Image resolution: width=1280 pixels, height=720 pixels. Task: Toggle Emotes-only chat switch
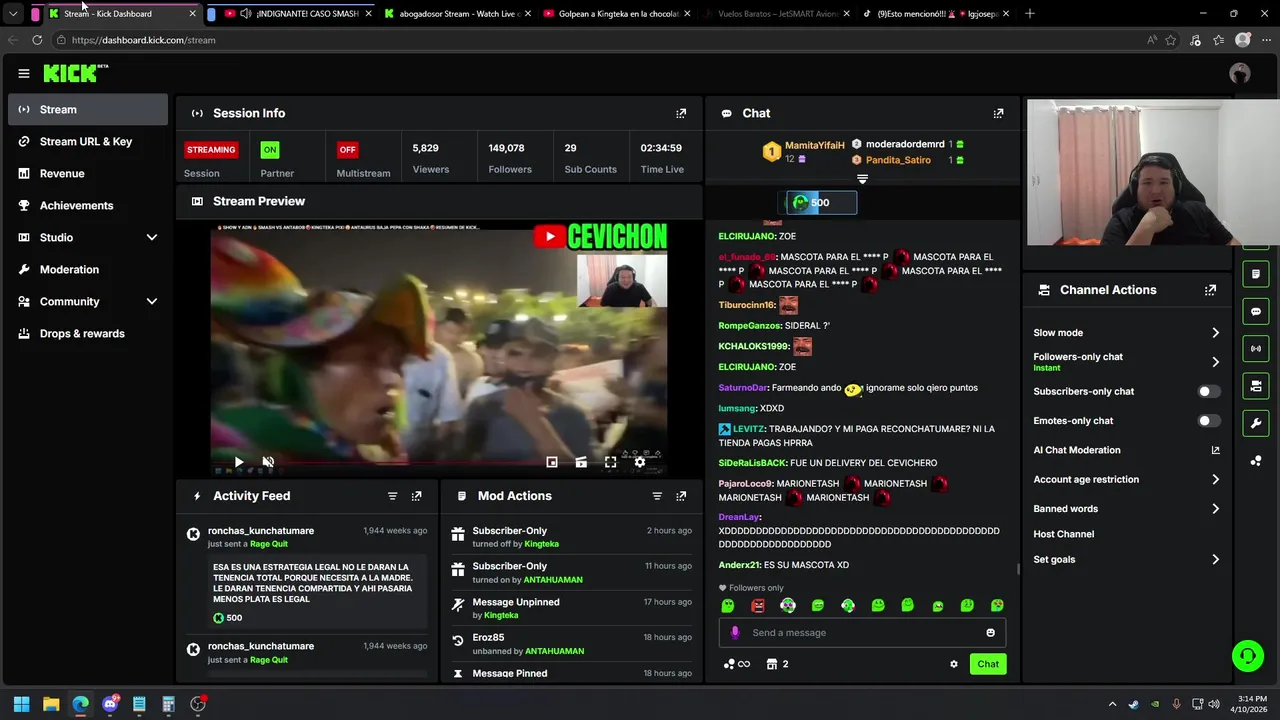pos(1208,421)
